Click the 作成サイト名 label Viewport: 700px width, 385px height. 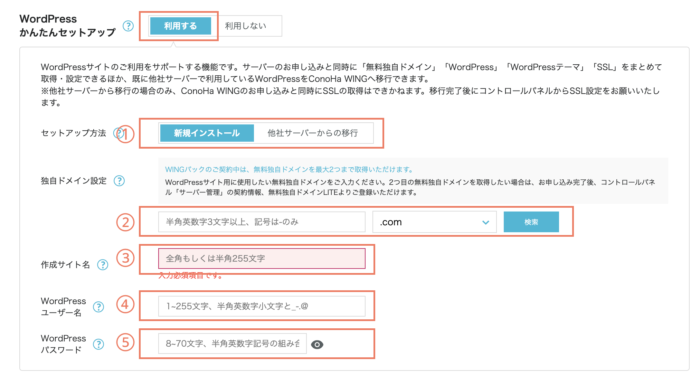[66, 265]
